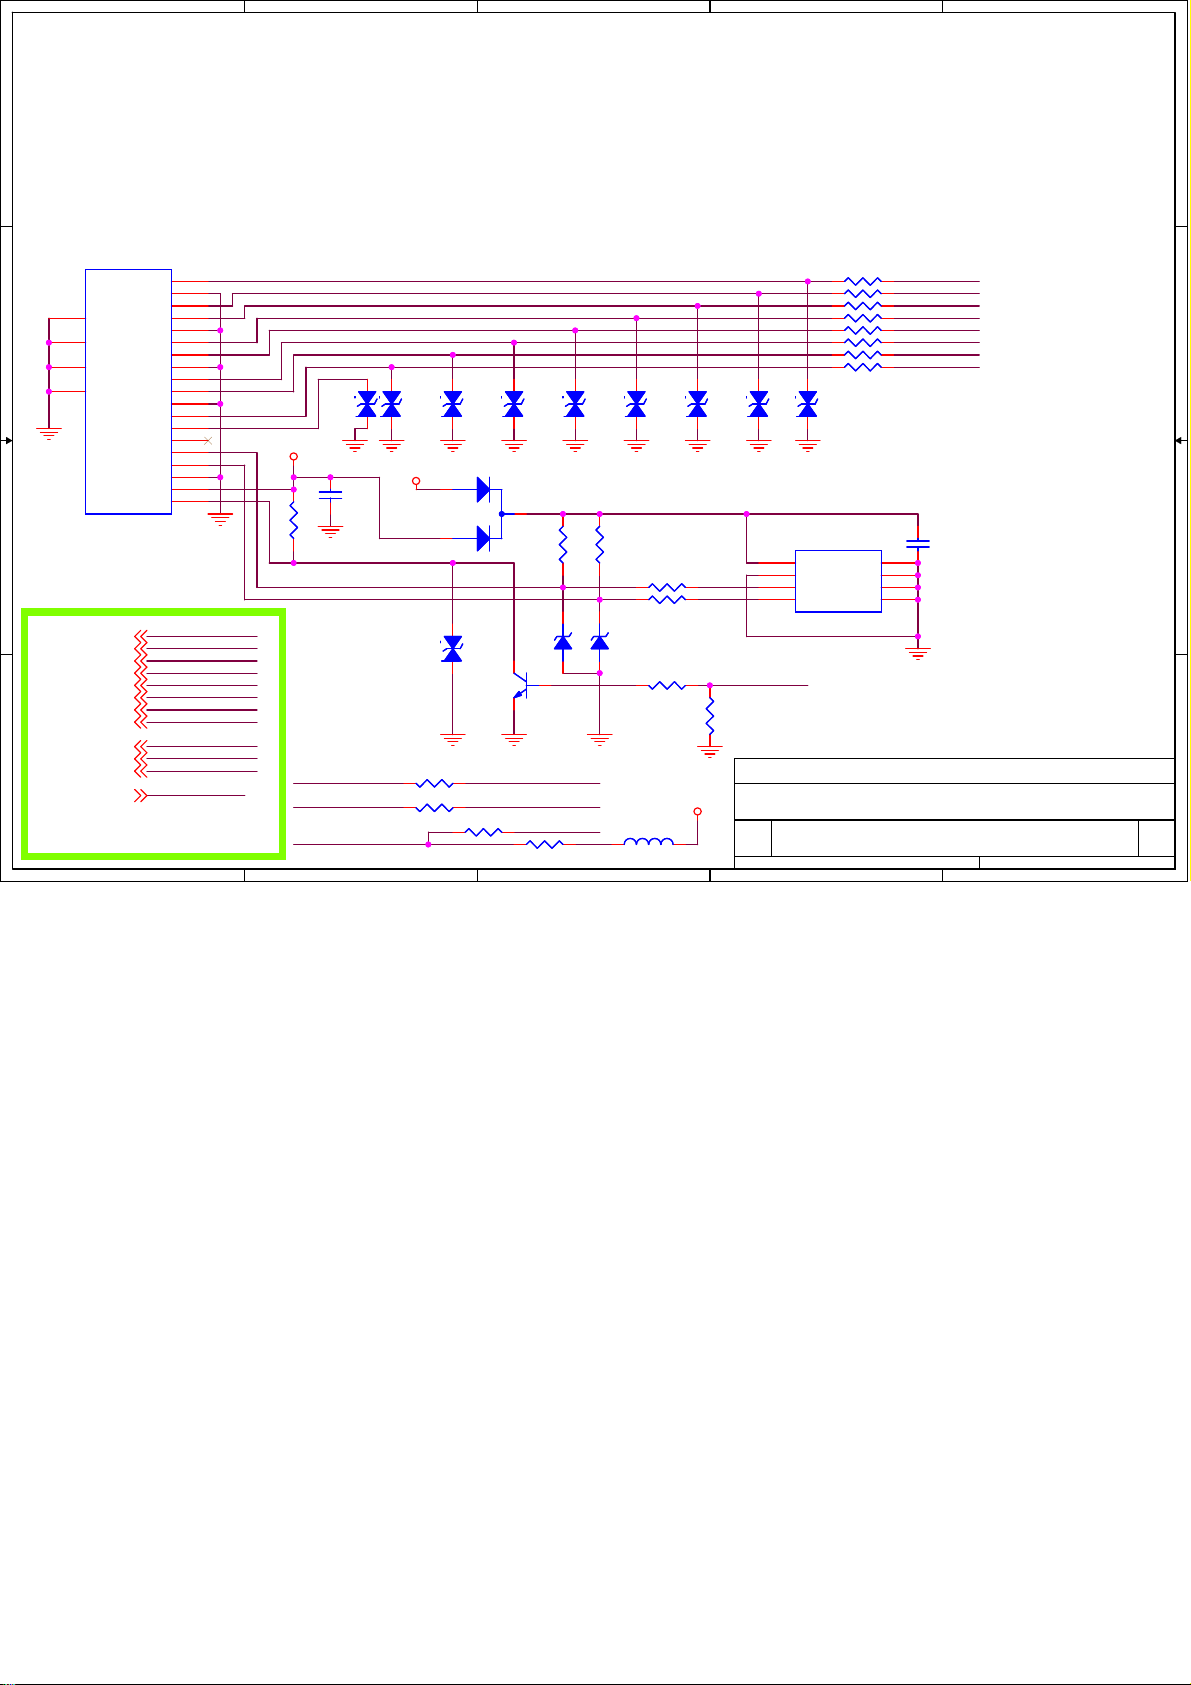This screenshot has width=1191, height=1685.
Task: Select the lower diode of the diode pair
Action: click(484, 538)
